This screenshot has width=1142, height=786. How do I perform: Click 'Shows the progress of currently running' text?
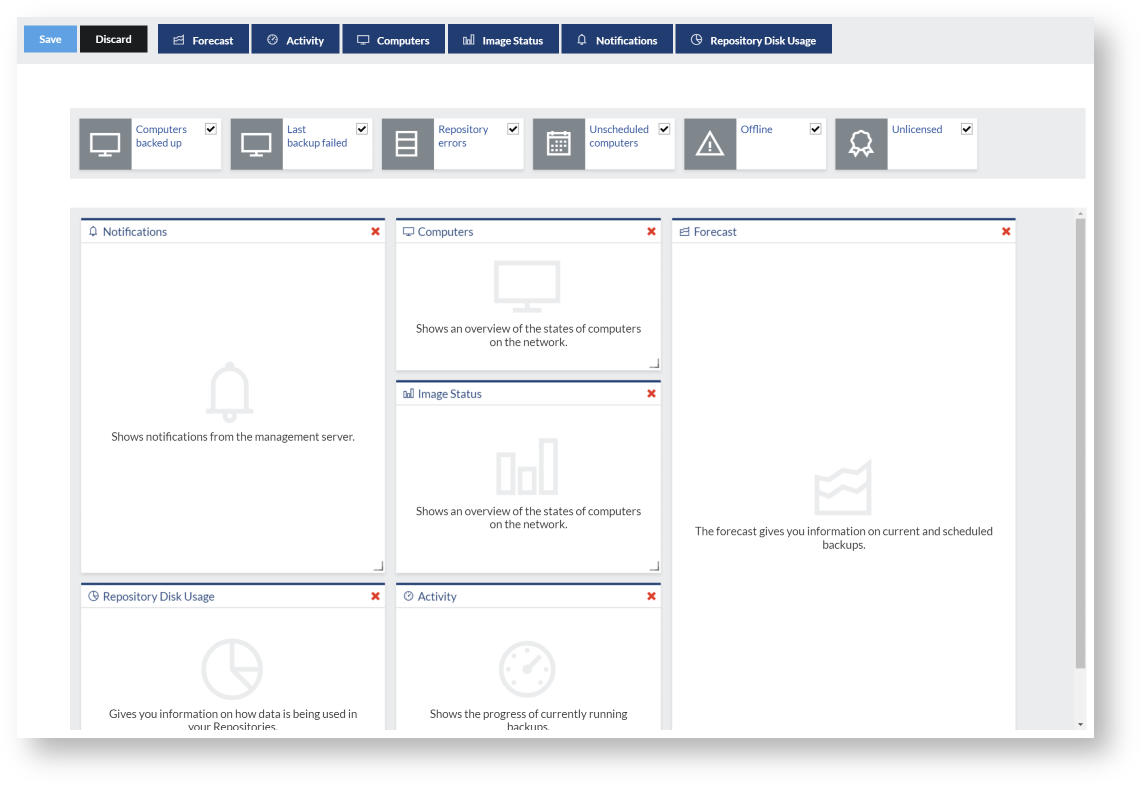point(528,714)
